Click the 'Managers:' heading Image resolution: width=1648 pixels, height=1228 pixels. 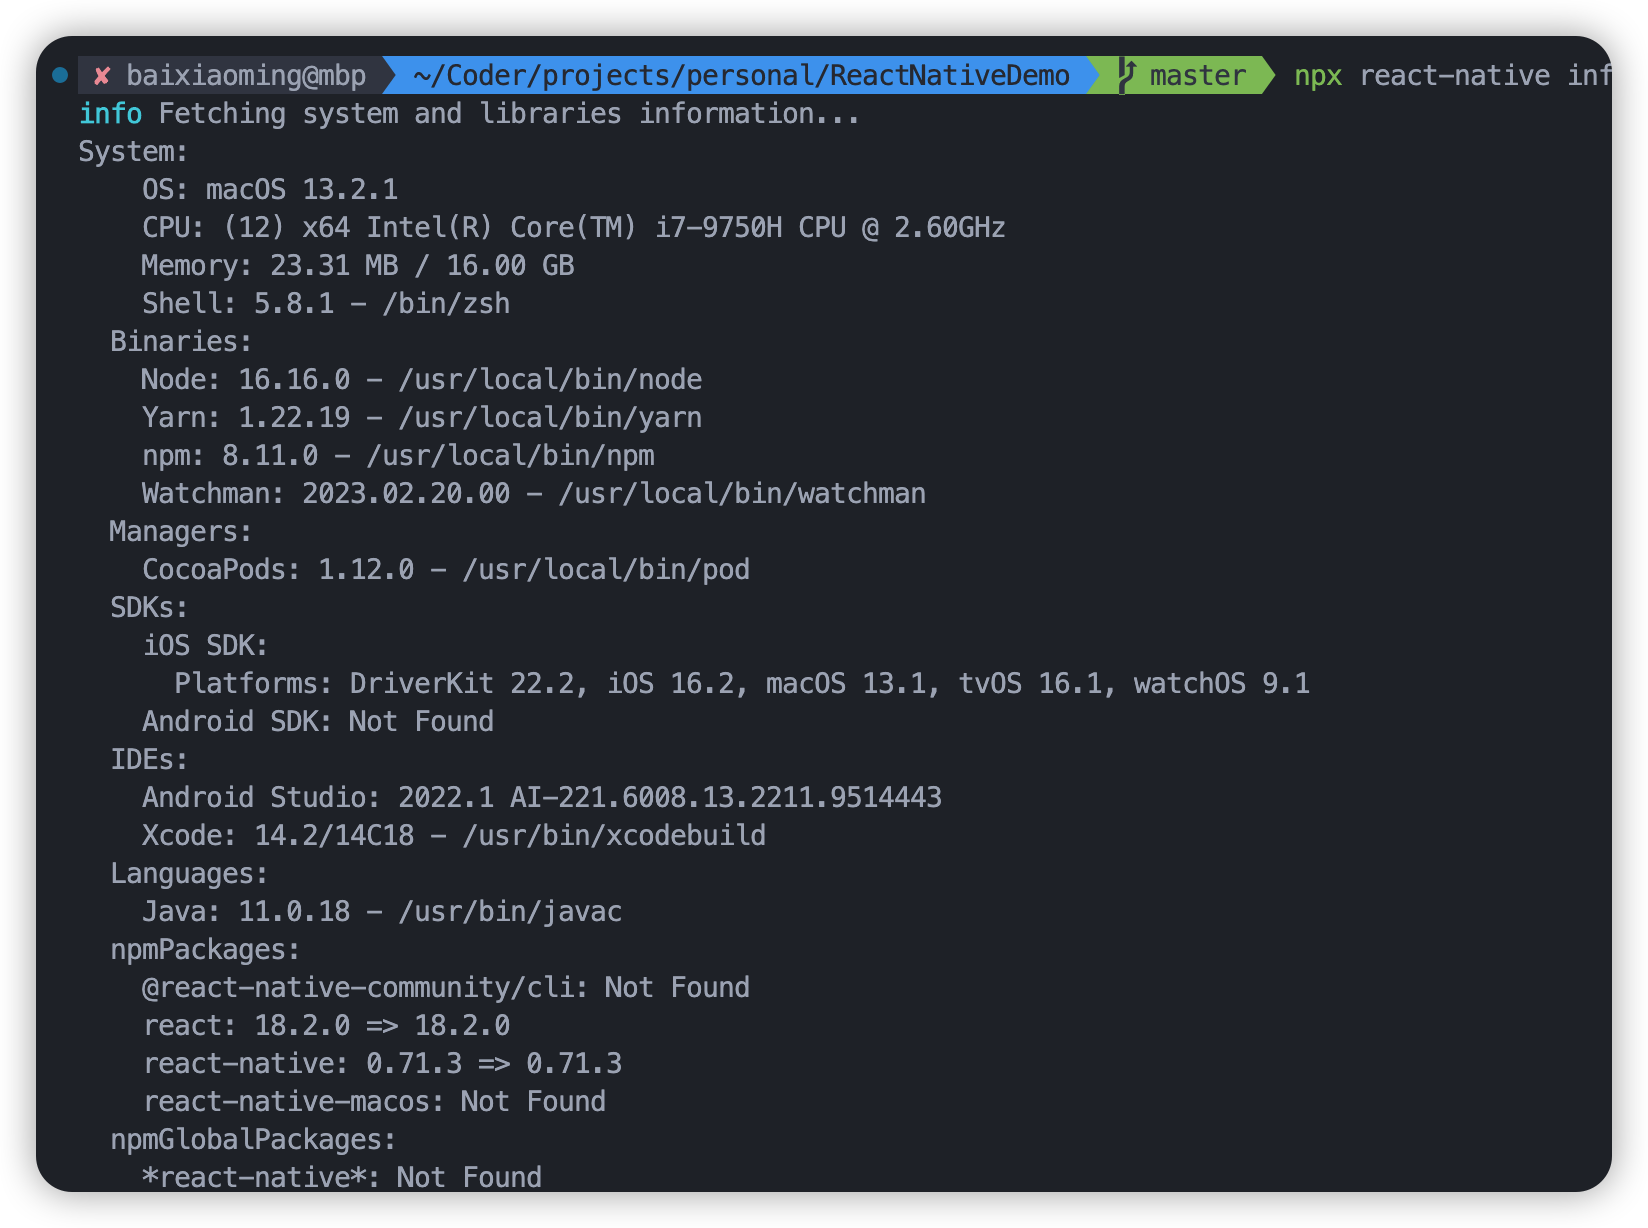click(181, 532)
